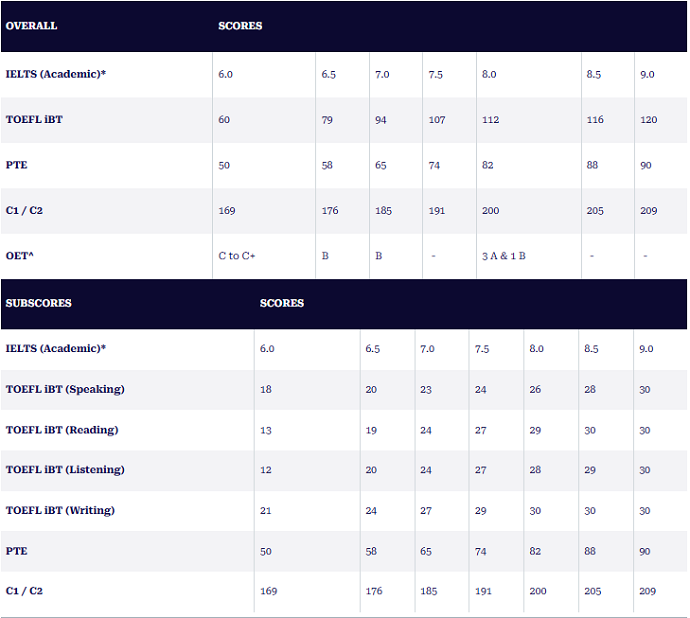Select the TOEFL iBT (Reading) row label

tap(62, 430)
